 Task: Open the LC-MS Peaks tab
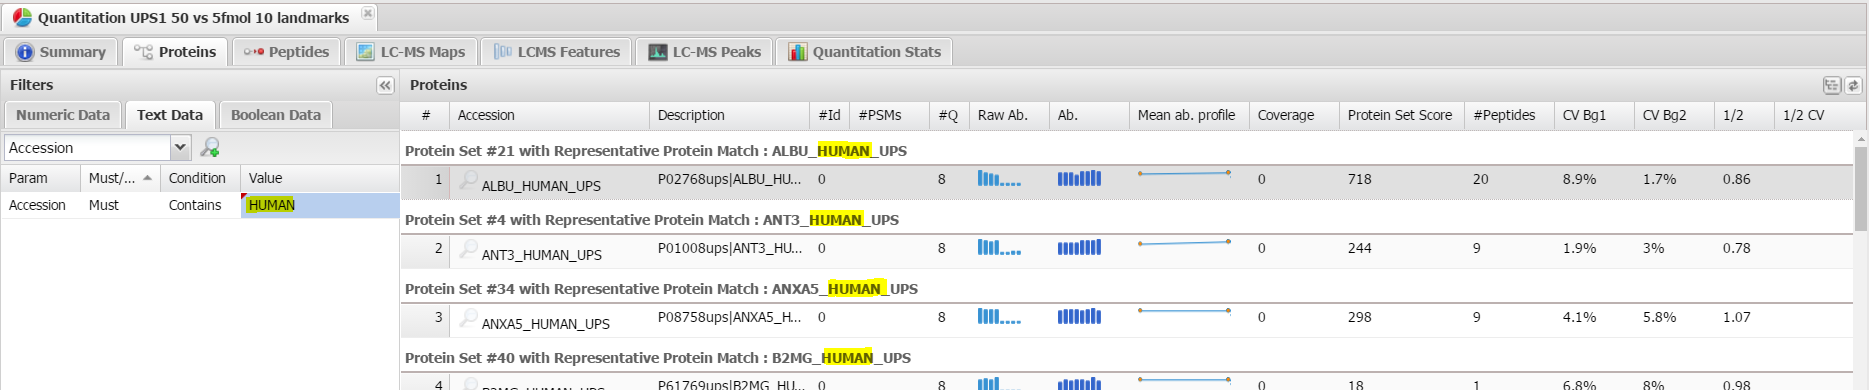coord(704,52)
